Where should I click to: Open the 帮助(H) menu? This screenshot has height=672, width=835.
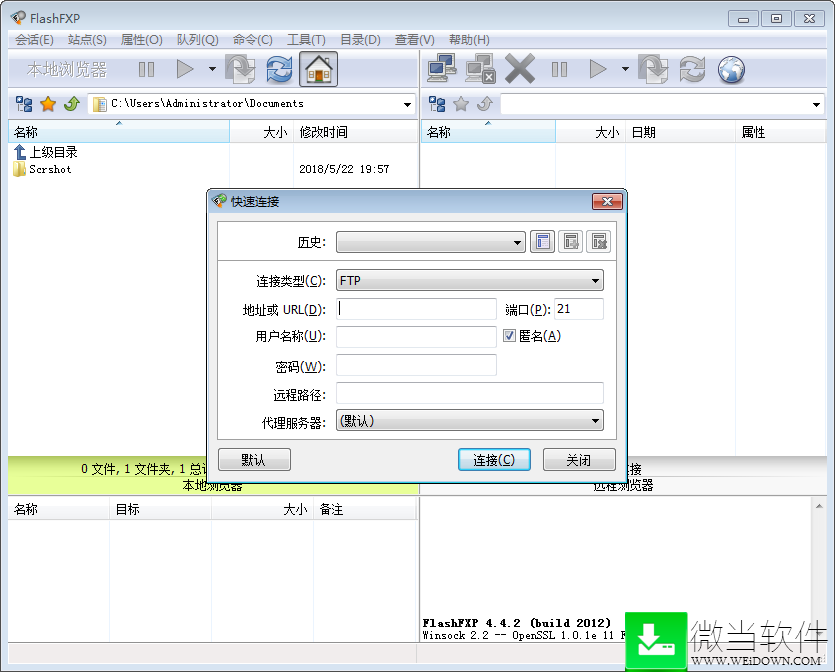(x=469, y=40)
